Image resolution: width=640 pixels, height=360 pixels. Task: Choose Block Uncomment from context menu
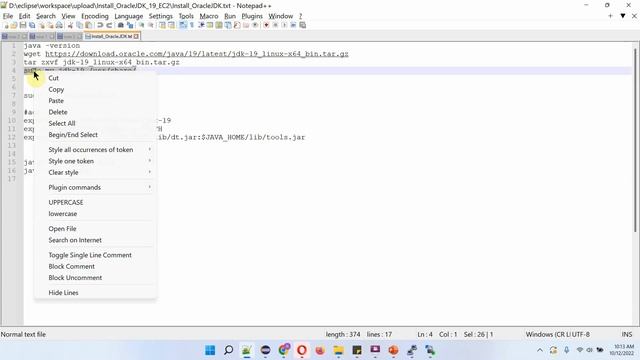75,278
